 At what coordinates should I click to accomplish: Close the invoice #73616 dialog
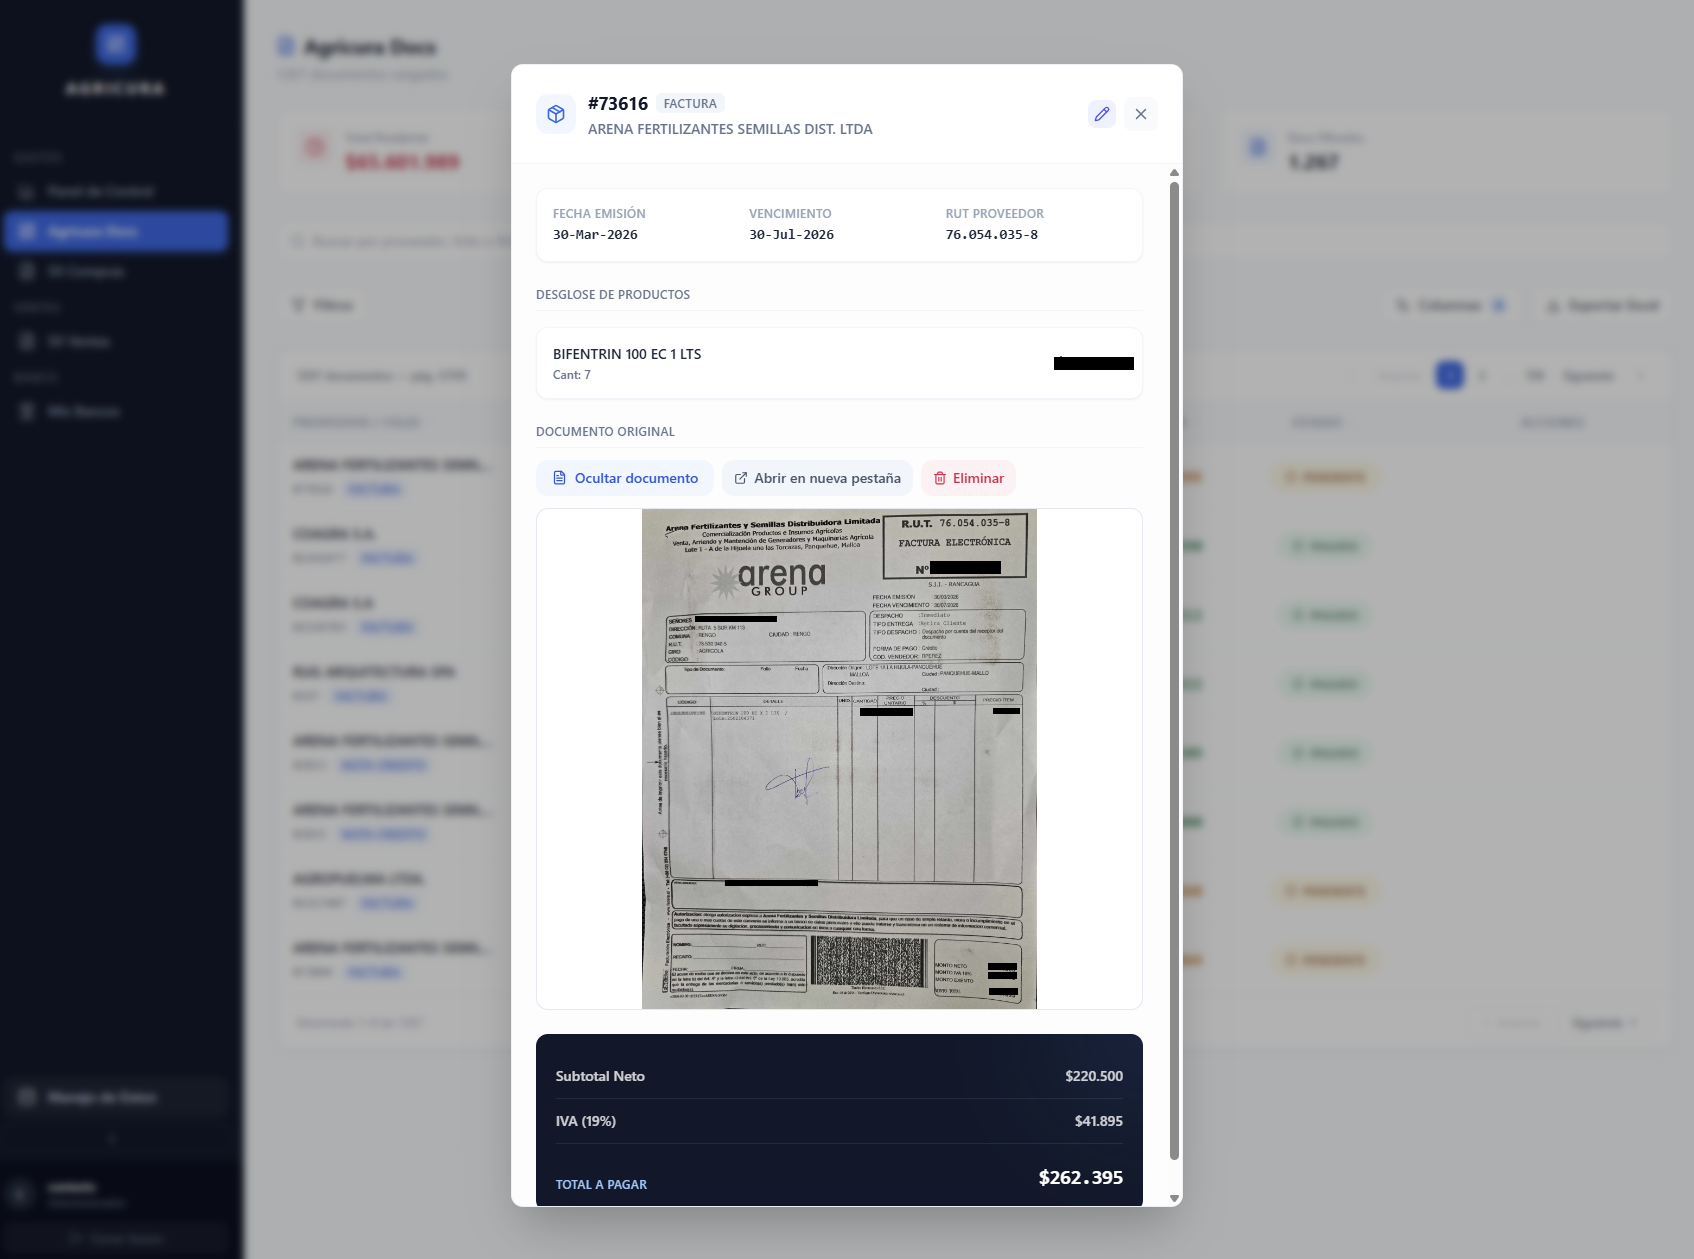(1141, 114)
